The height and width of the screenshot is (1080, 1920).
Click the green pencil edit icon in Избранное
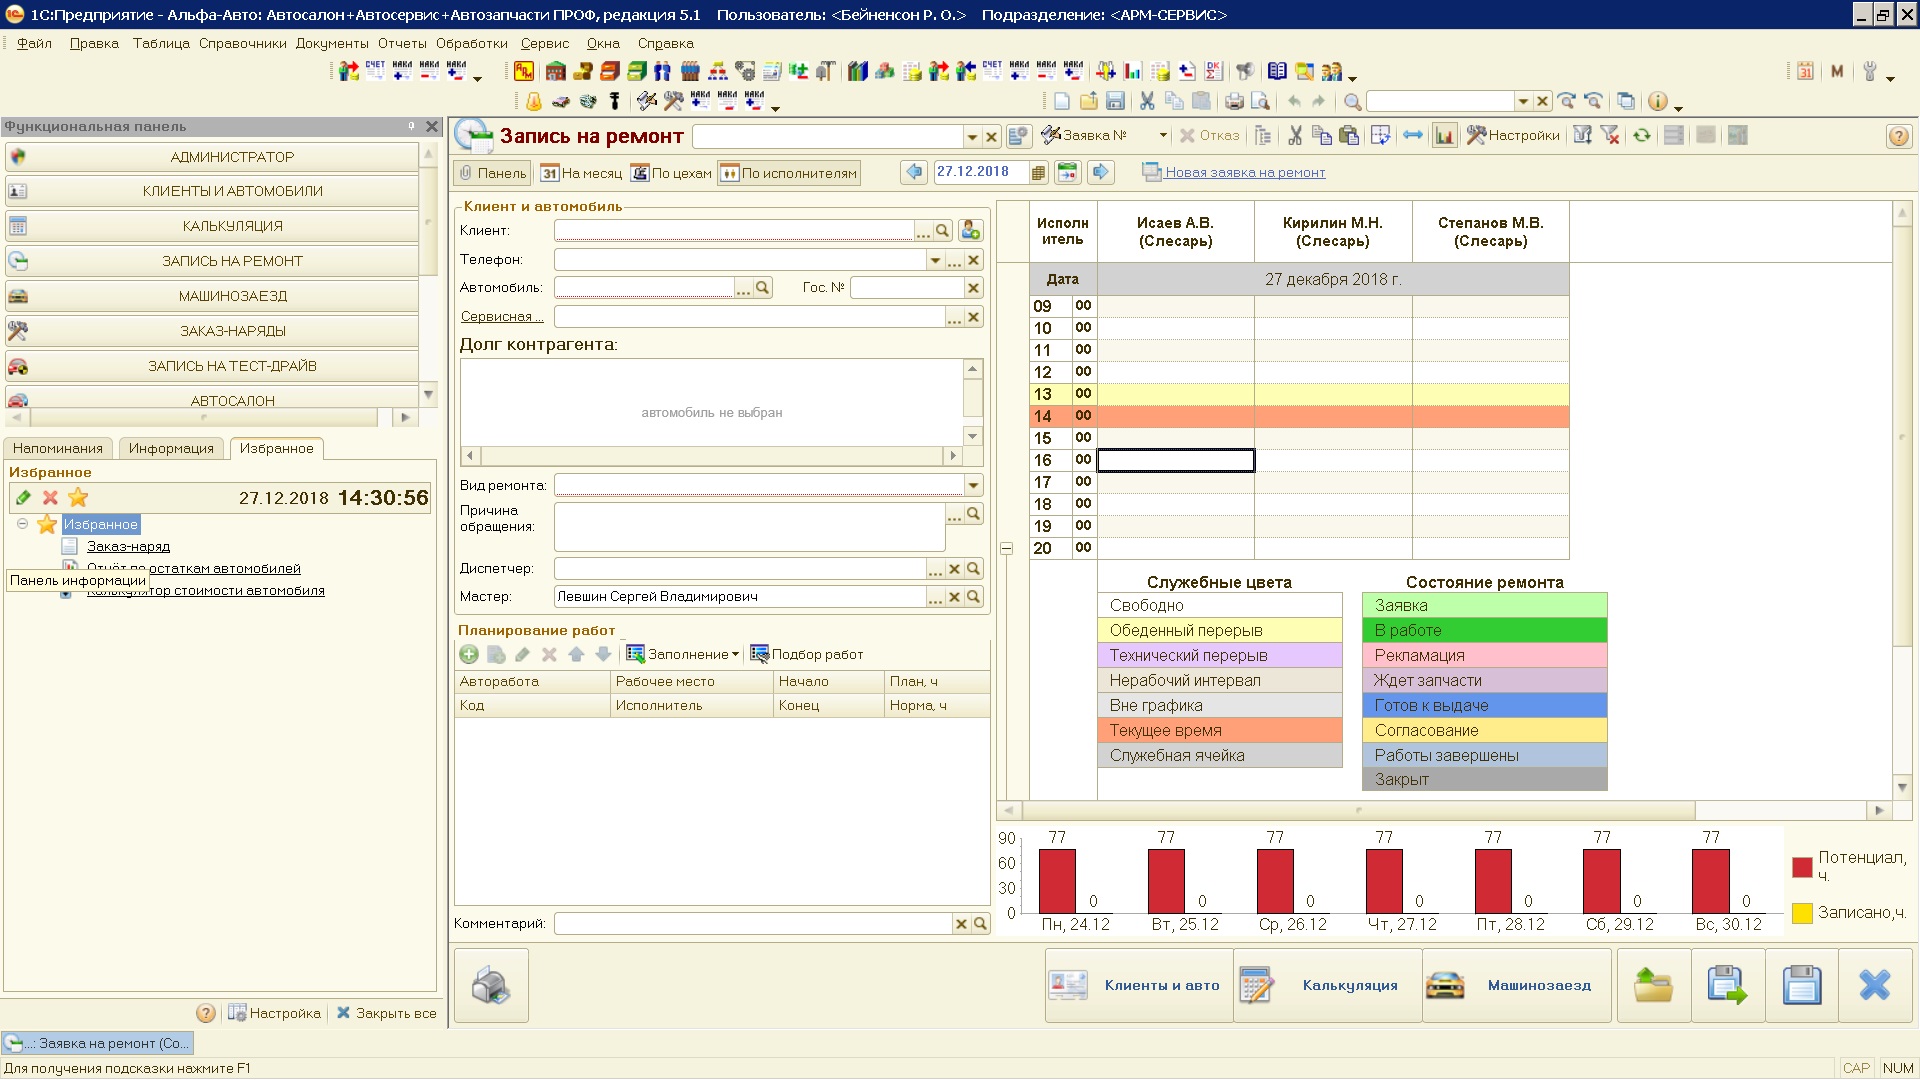[23, 497]
